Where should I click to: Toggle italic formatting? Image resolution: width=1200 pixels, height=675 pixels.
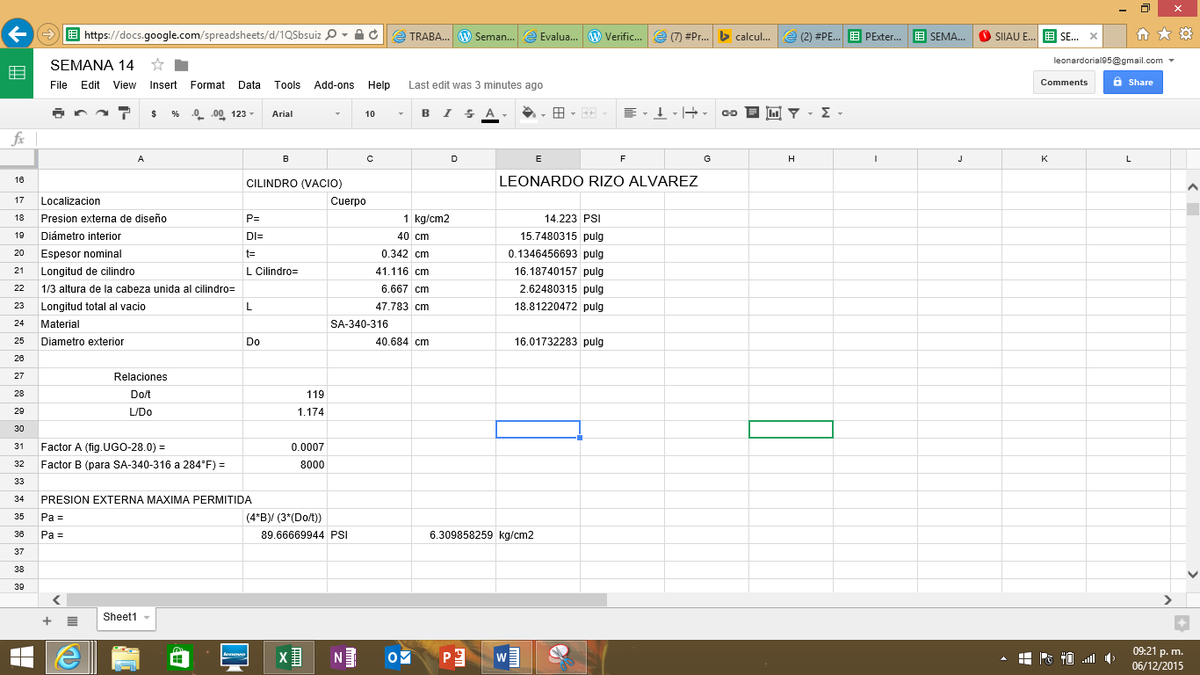click(x=447, y=114)
